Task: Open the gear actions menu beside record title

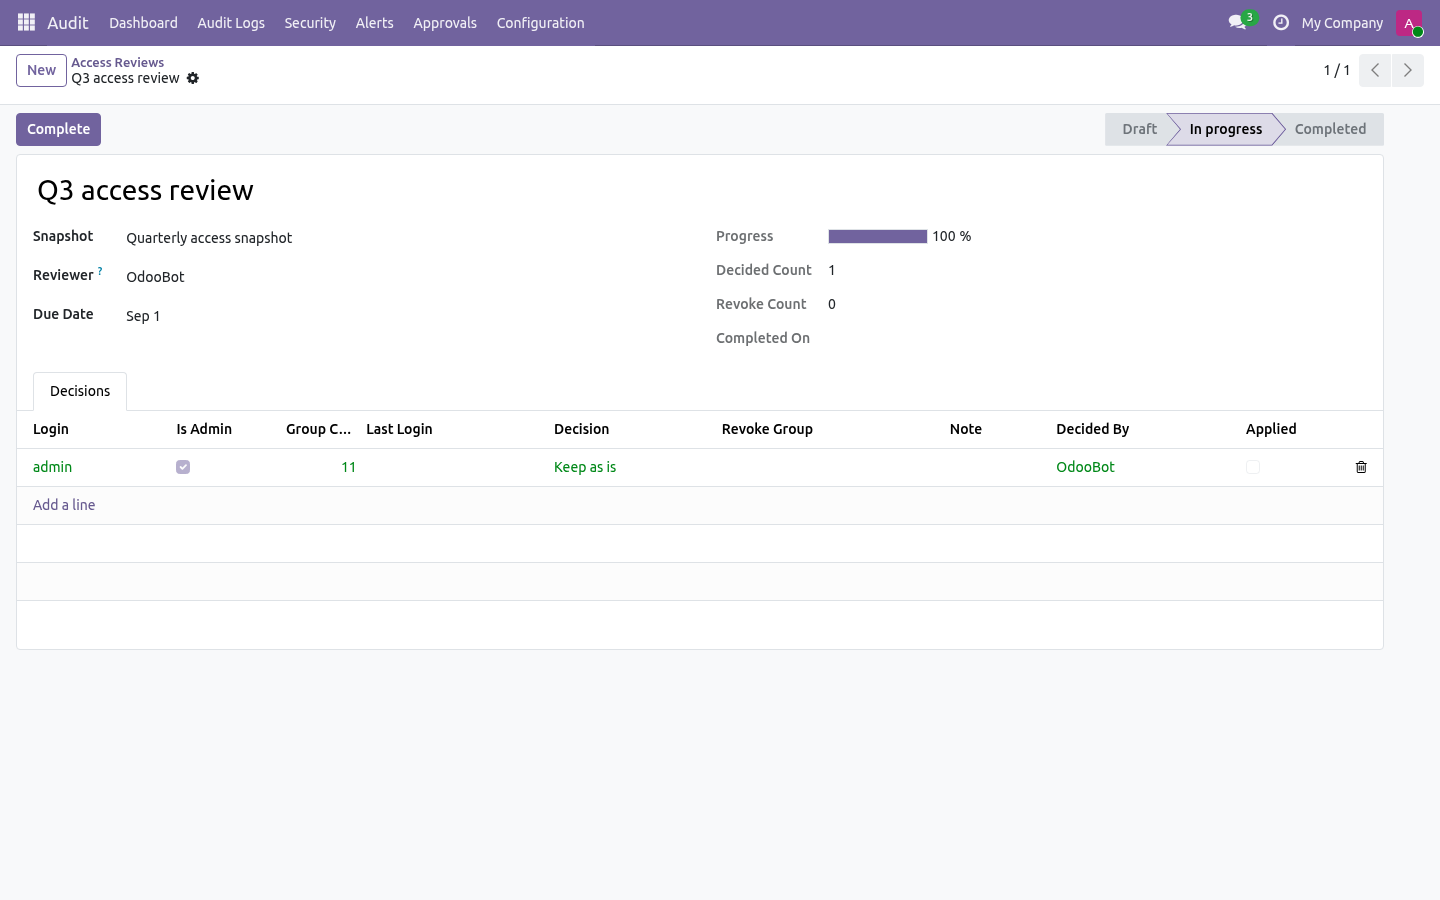Action: click(193, 78)
